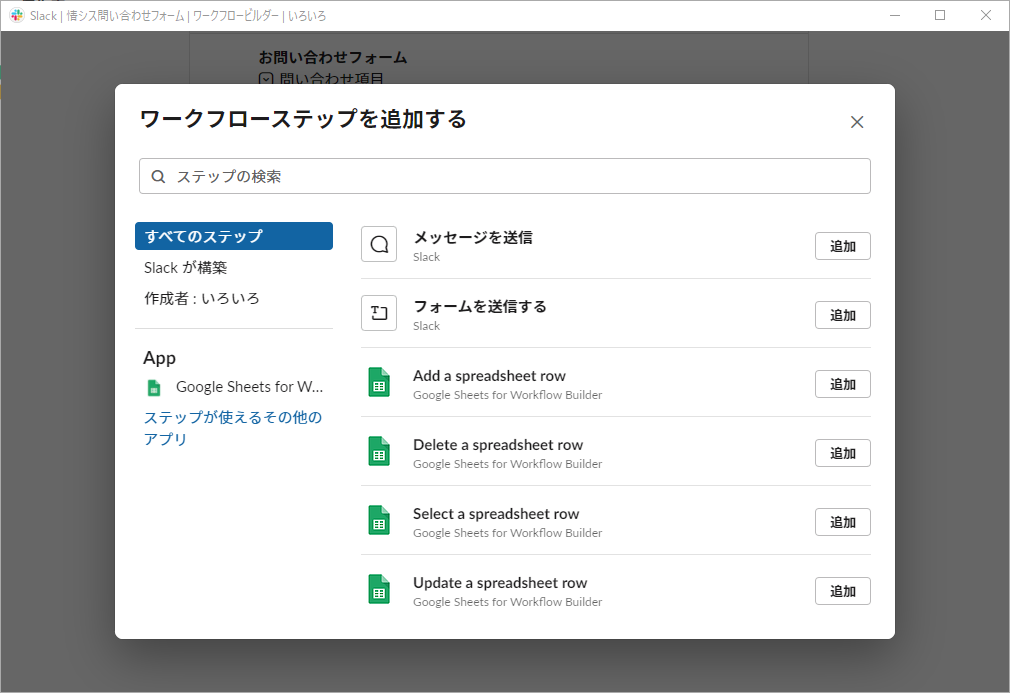Click the Google Sheets icon for Select a spreadsheet row

[379, 520]
